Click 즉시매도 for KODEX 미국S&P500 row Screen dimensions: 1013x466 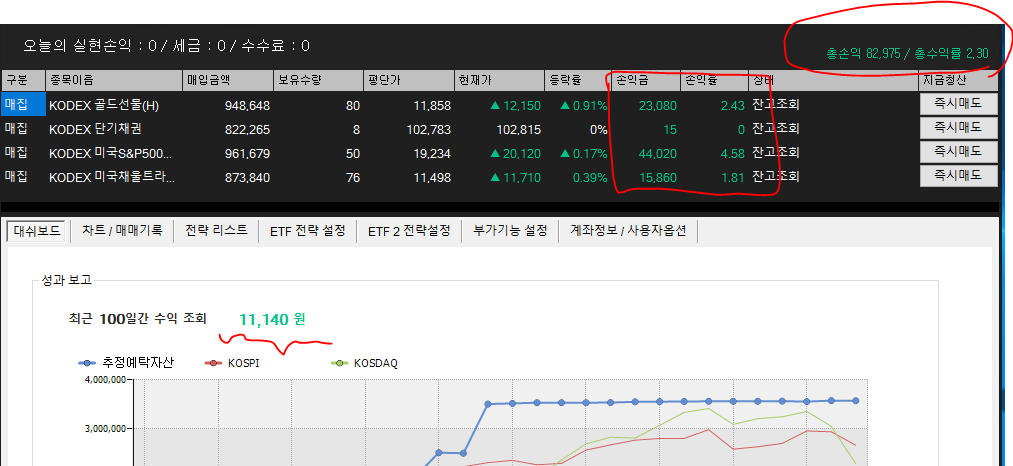(958, 152)
